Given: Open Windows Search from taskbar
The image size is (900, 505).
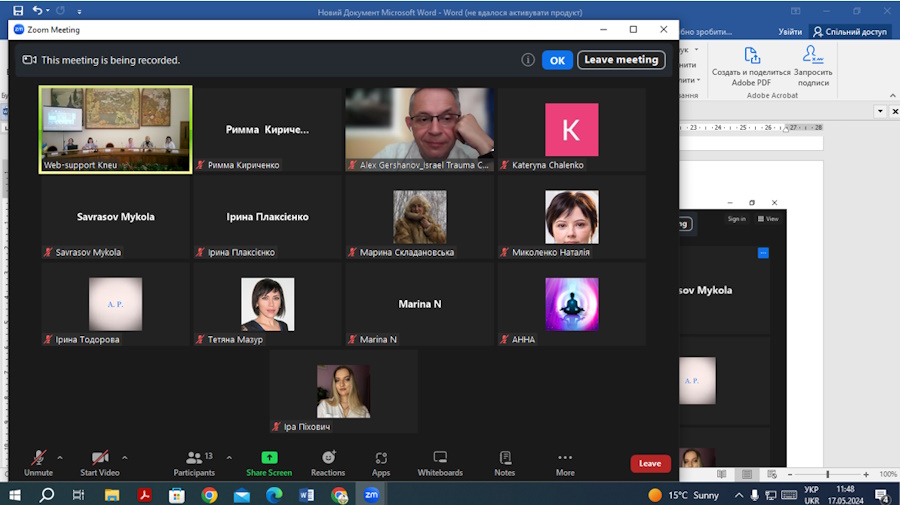Looking at the screenshot, I should (46, 494).
